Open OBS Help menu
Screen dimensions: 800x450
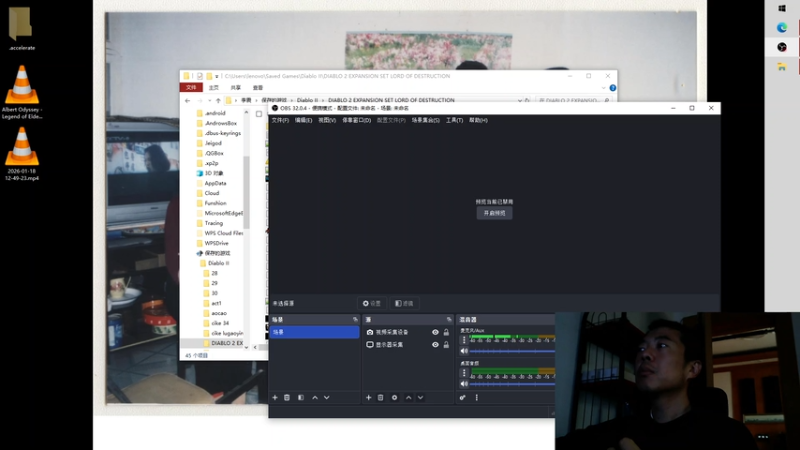click(478, 120)
